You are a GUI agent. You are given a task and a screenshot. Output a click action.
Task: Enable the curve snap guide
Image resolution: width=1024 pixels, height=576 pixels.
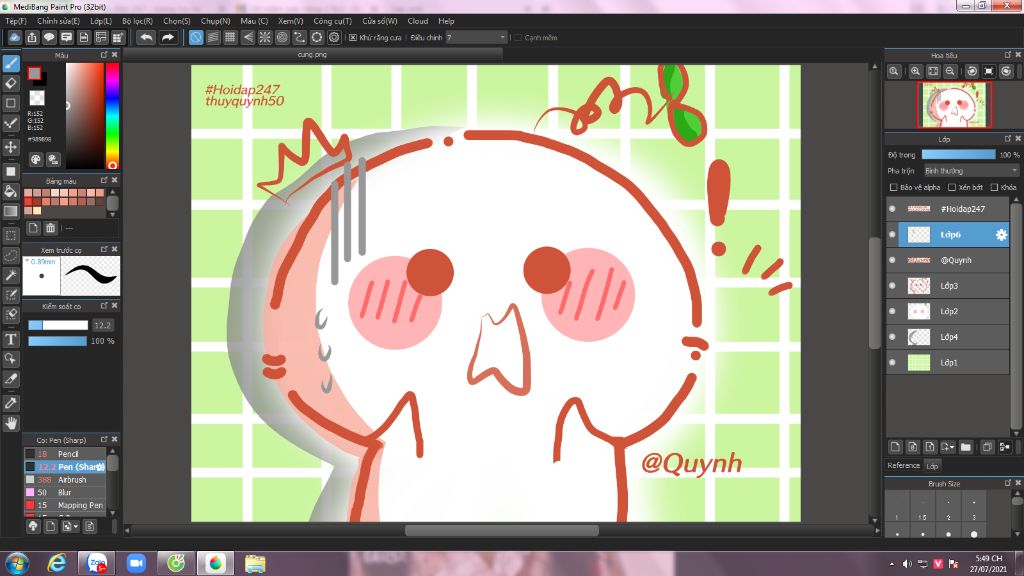[299, 37]
